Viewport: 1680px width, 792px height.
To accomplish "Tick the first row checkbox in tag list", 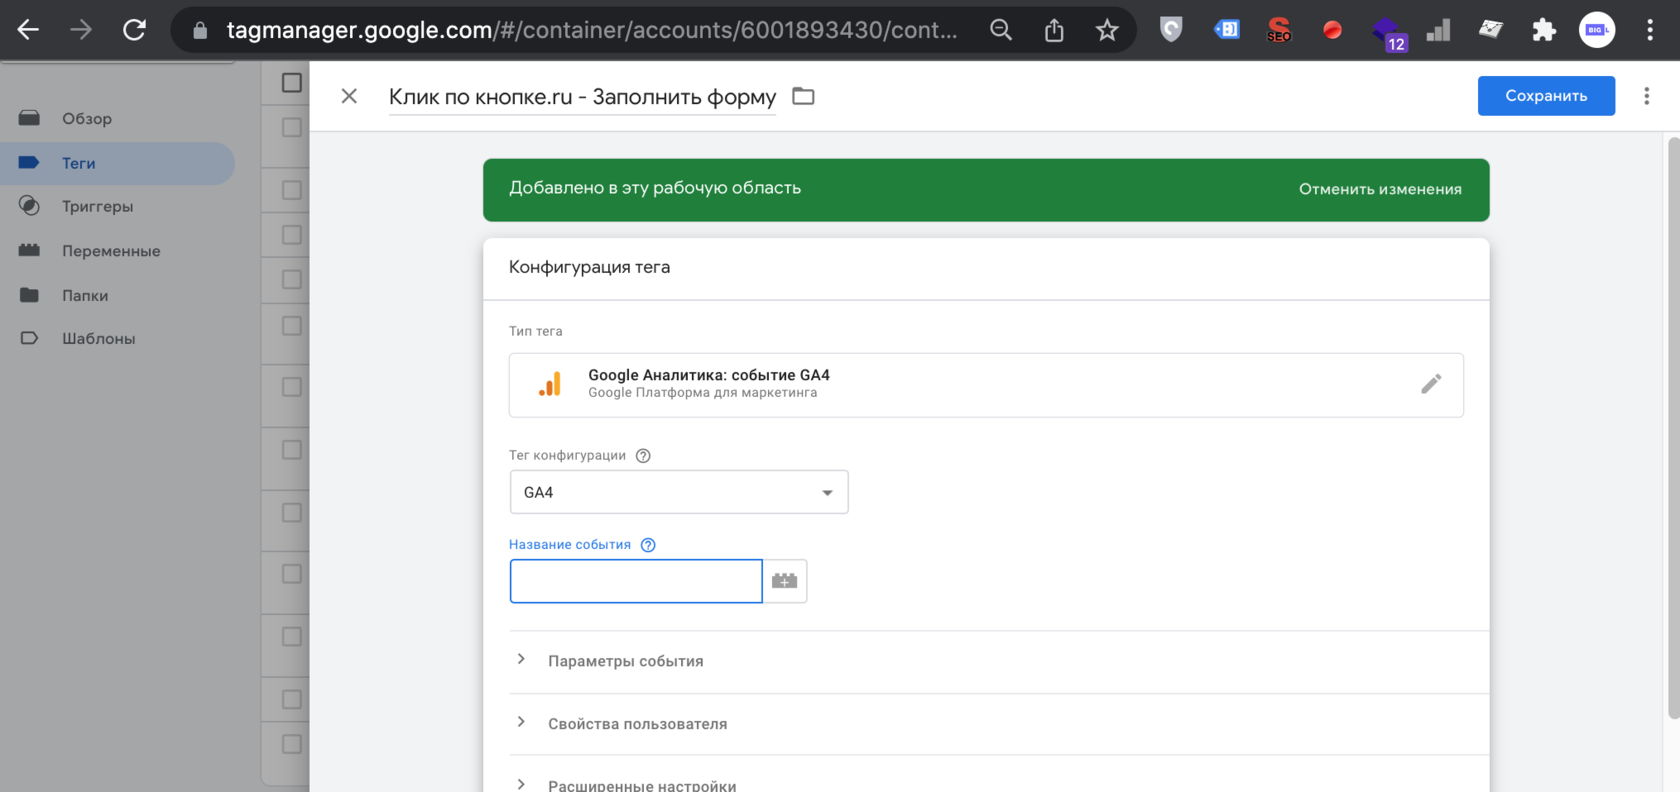I will click(x=292, y=128).
